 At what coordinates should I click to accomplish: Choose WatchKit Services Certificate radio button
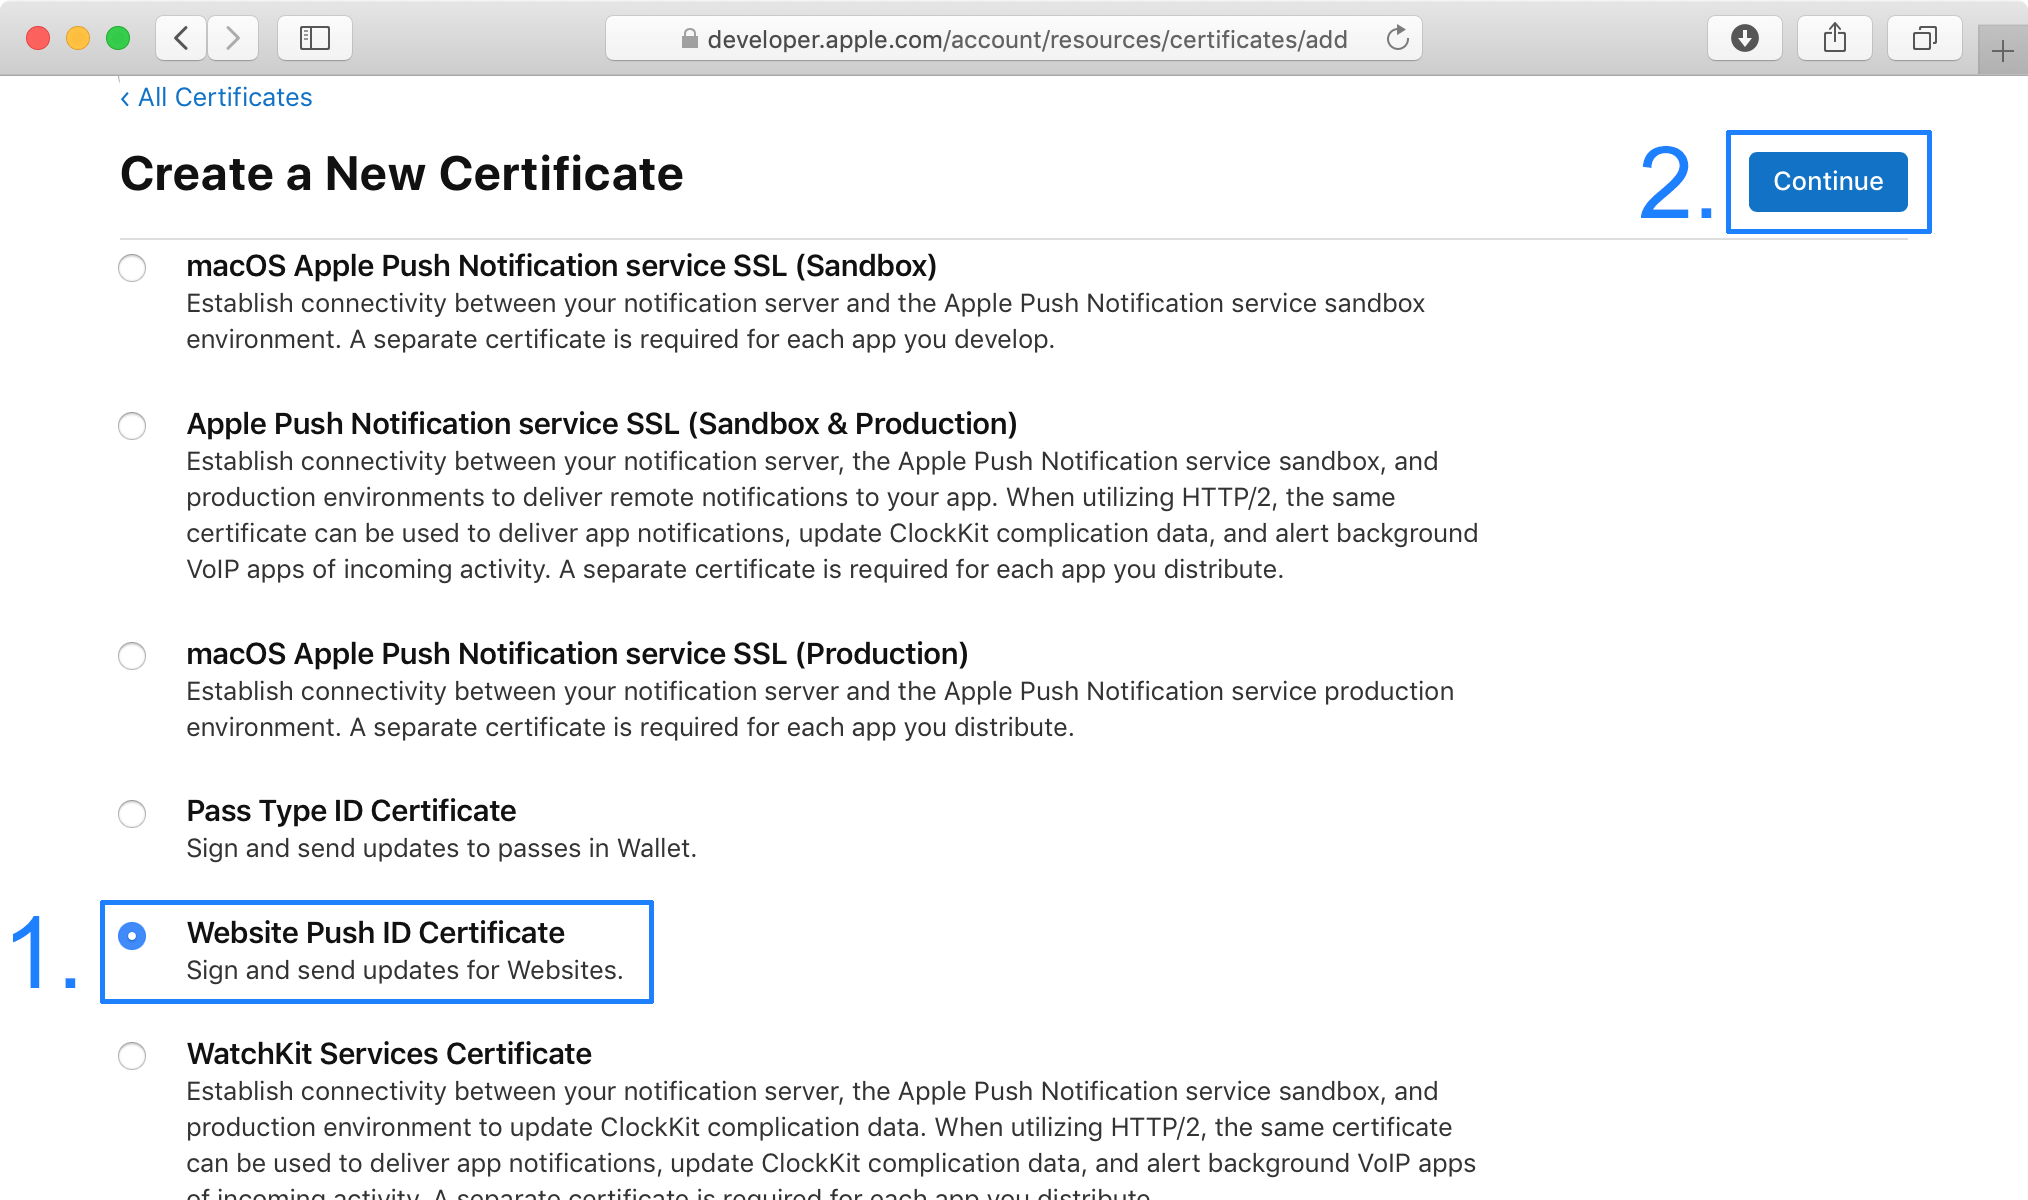pos(132,1056)
